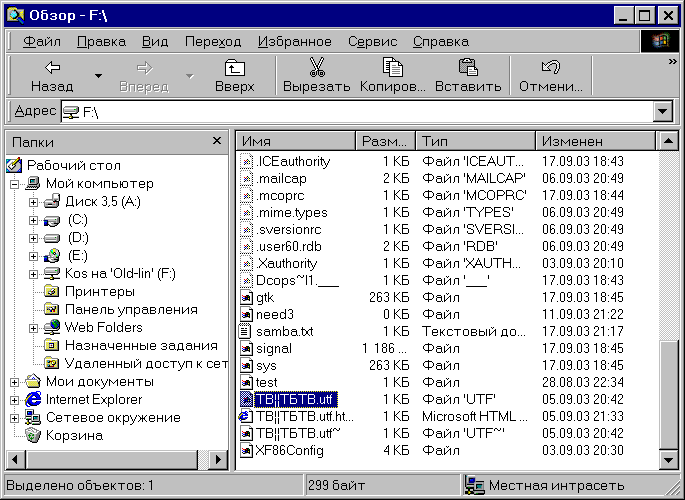
Task: Click the Up (Вверх) folder icon
Action: (x=234, y=68)
